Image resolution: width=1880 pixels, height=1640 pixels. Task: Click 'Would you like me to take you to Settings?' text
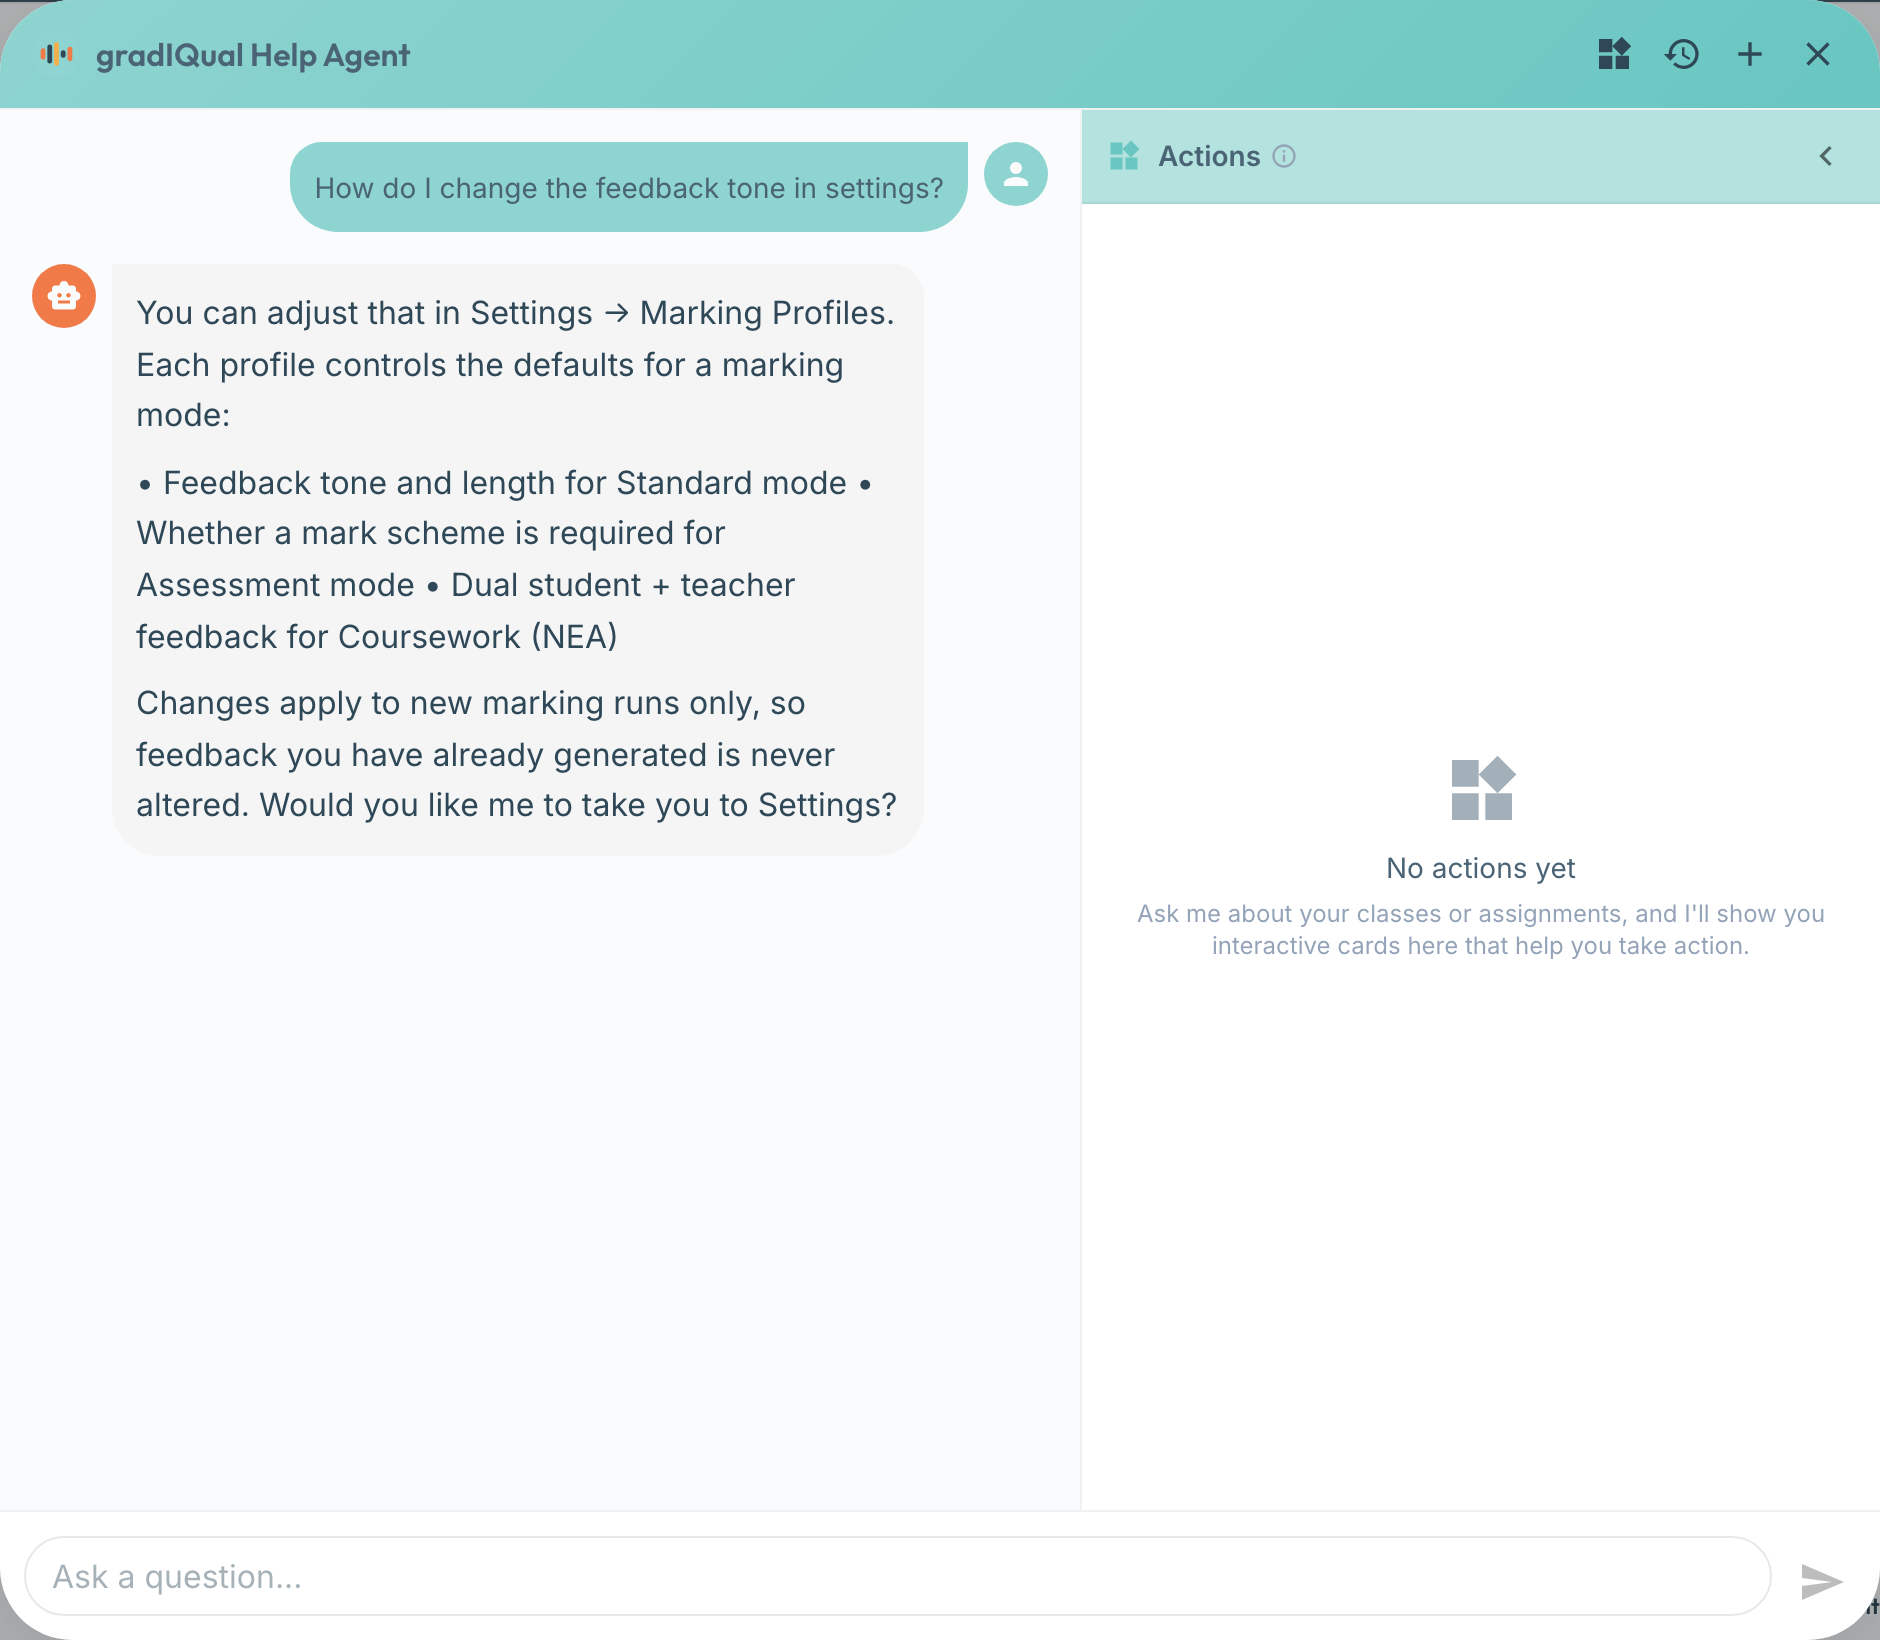[578, 805]
